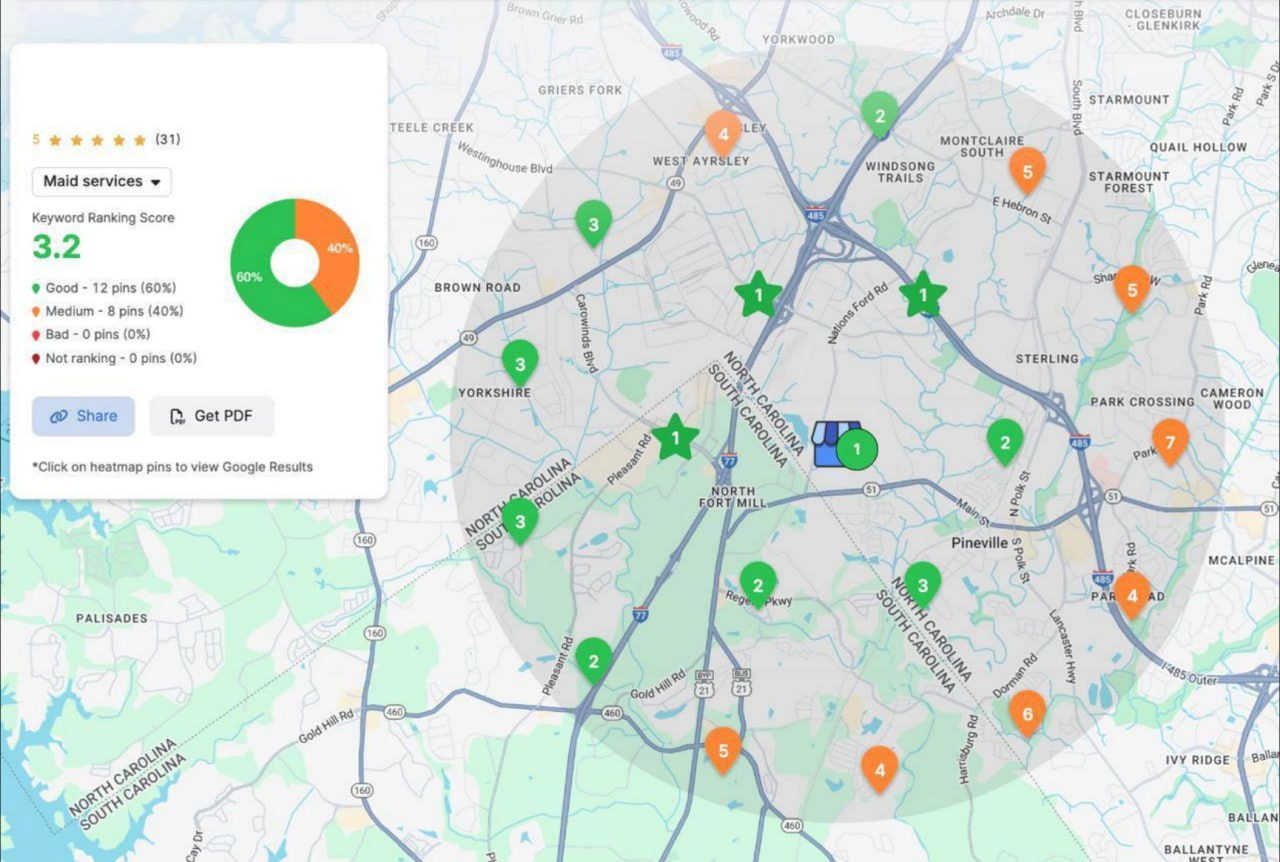Click the PALISADES map label
The image size is (1280, 862).
(x=112, y=618)
